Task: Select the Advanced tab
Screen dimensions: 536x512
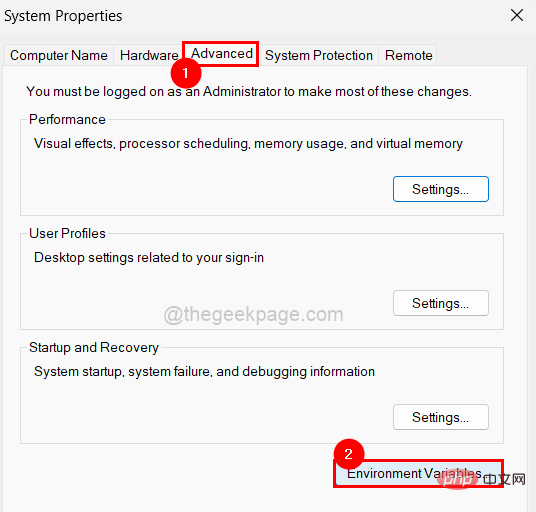Action: point(222,54)
